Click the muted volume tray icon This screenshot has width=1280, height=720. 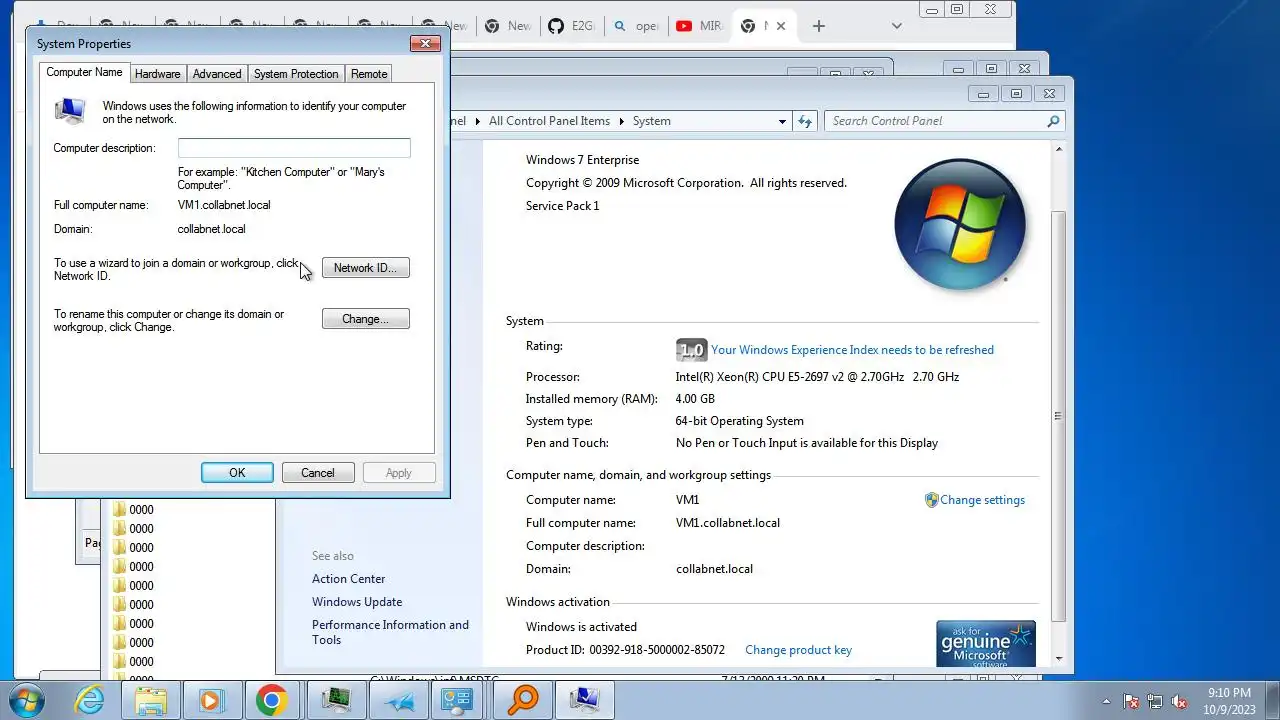click(1179, 701)
